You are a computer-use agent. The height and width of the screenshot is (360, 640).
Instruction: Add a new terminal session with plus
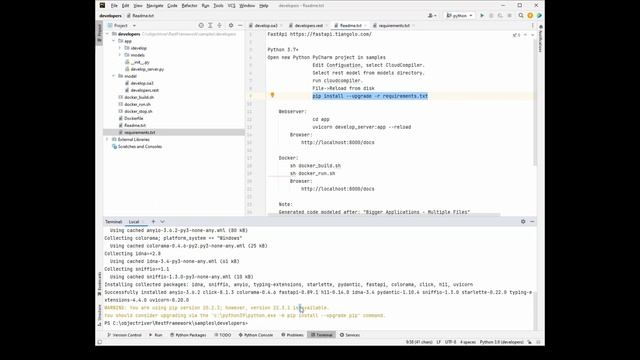point(153,222)
